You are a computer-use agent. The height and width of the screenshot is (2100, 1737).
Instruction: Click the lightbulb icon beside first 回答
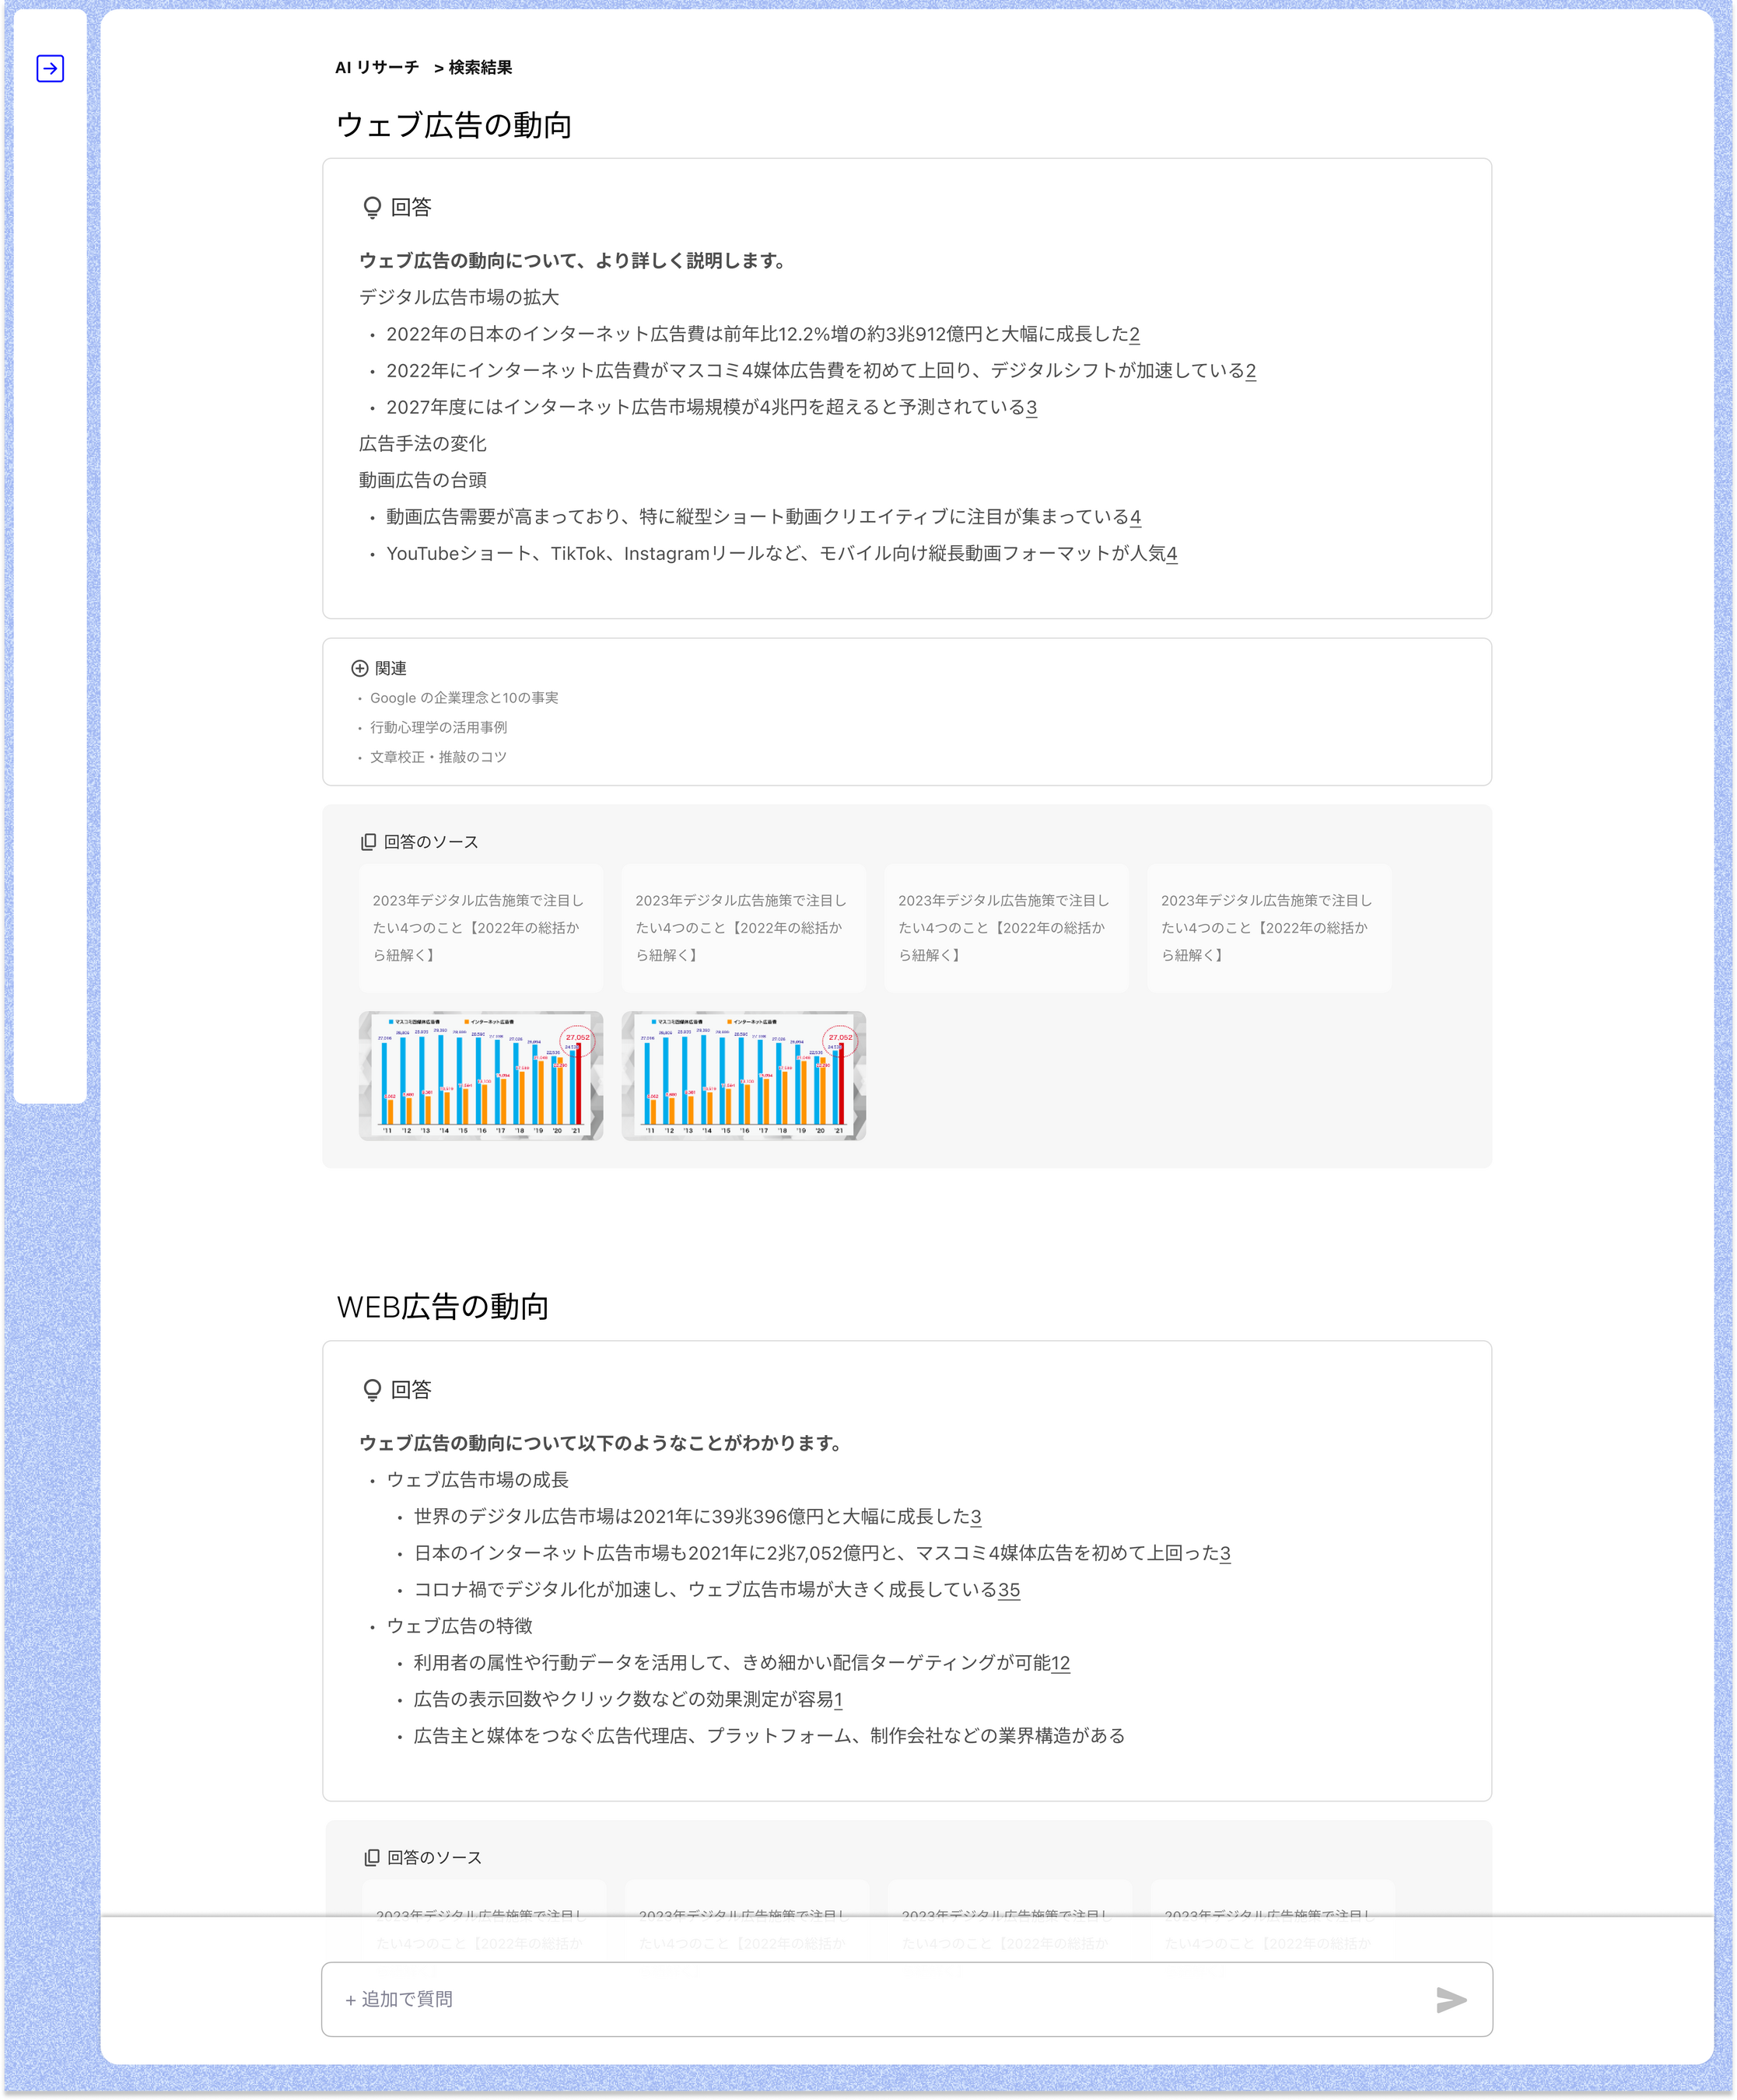pos(372,207)
